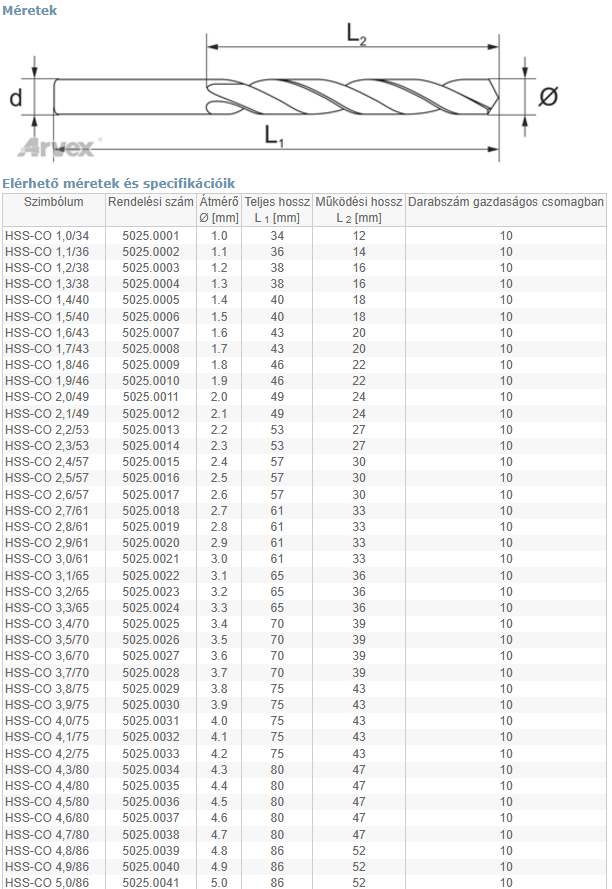The image size is (612, 889).
Task: Click the Rendelési szám column header
Action: (x=150, y=201)
